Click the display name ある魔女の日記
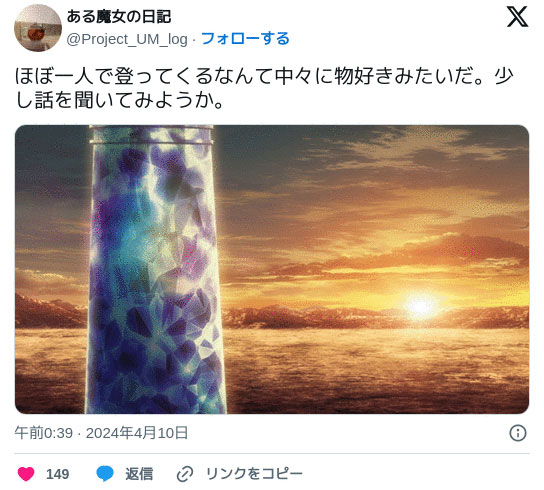 119,16
